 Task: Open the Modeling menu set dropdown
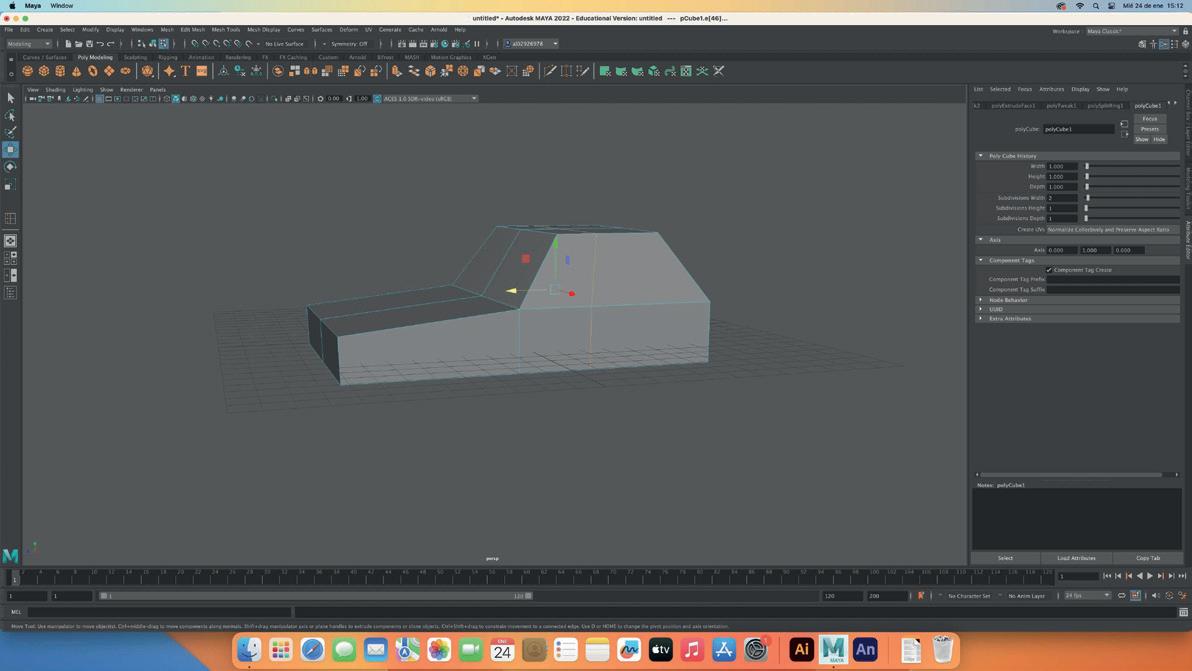tap(29, 44)
